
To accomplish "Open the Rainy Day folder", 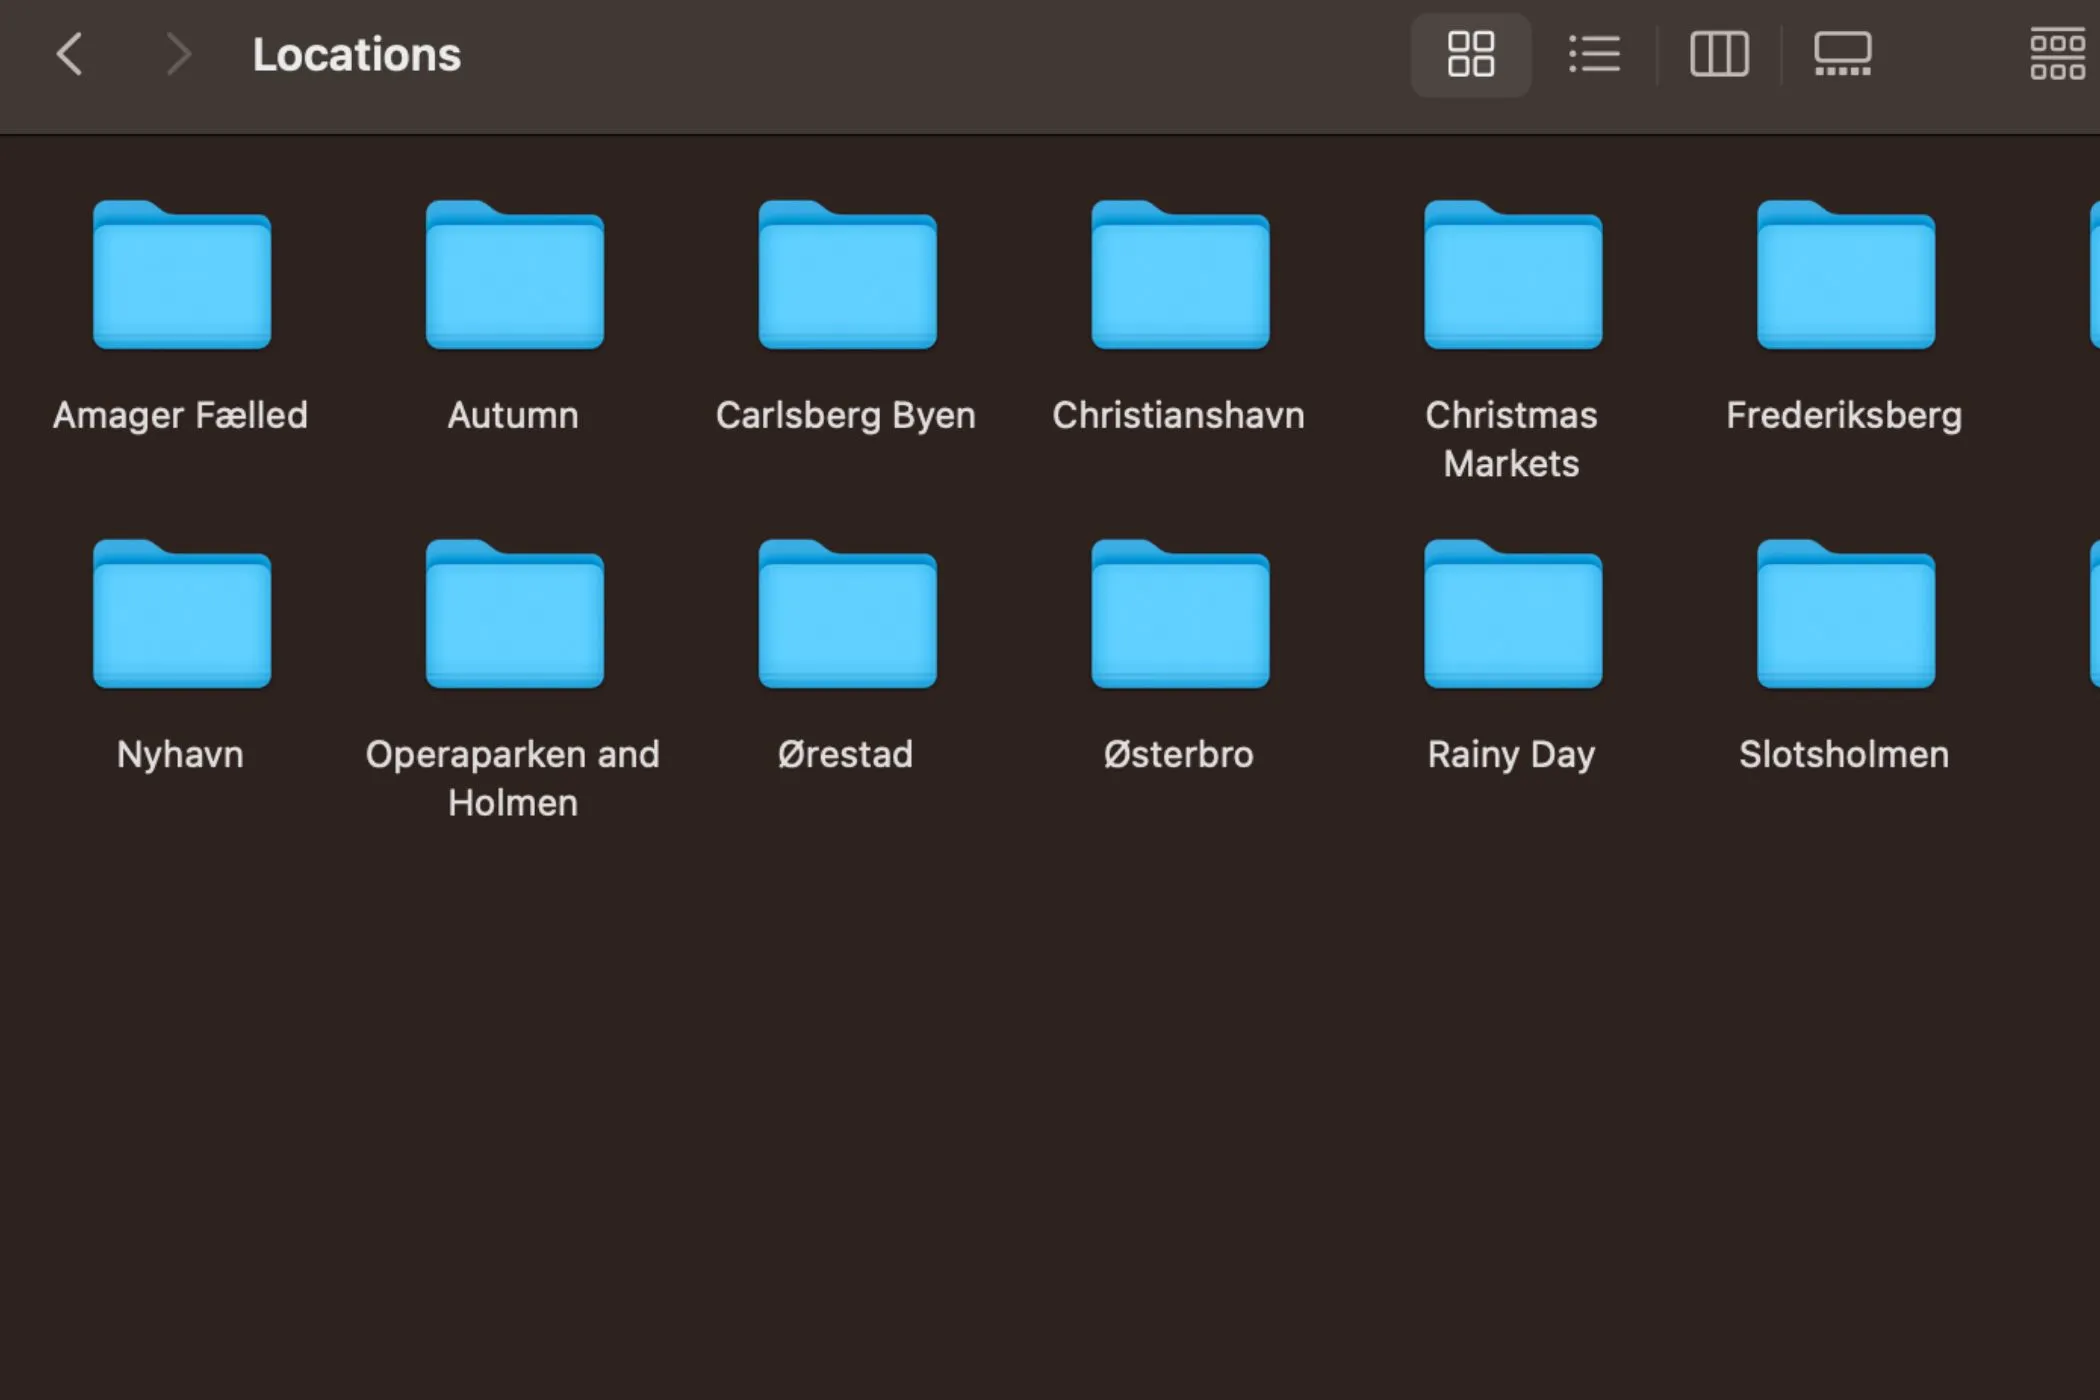I will tap(1512, 615).
